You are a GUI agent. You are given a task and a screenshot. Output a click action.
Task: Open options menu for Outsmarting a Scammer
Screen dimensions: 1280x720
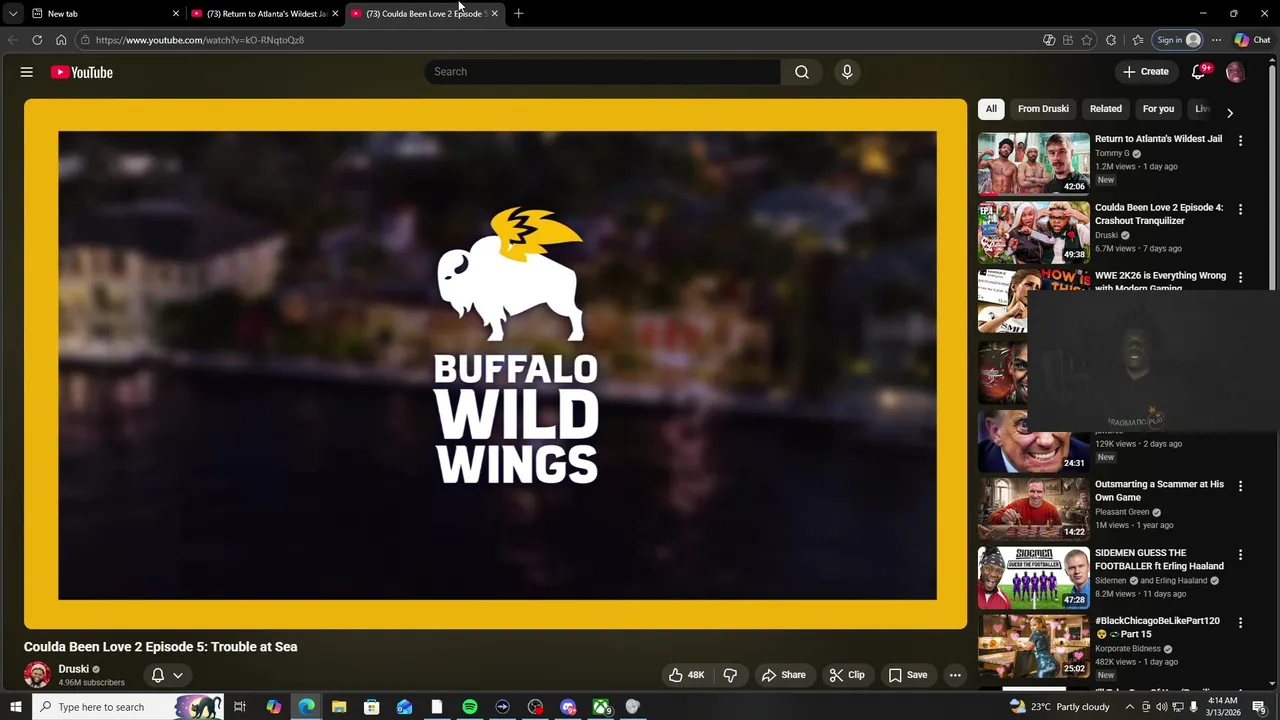(x=1240, y=486)
